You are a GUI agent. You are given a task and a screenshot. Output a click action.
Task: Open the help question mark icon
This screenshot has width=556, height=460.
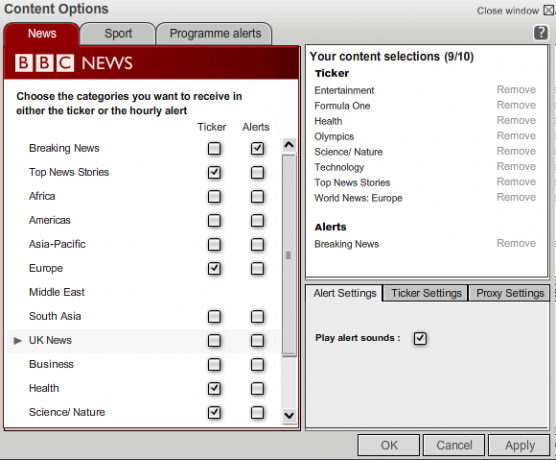tap(540, 33)
